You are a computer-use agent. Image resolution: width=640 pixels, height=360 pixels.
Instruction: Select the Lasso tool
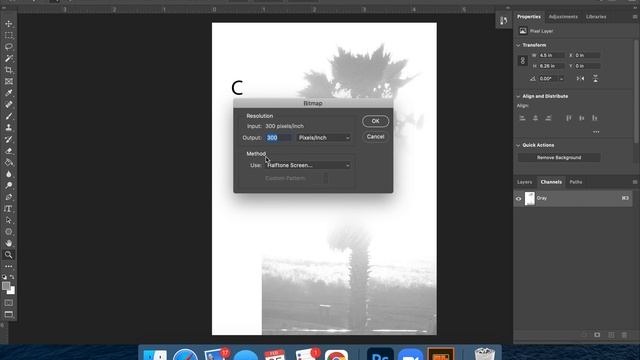pos(9,47)
